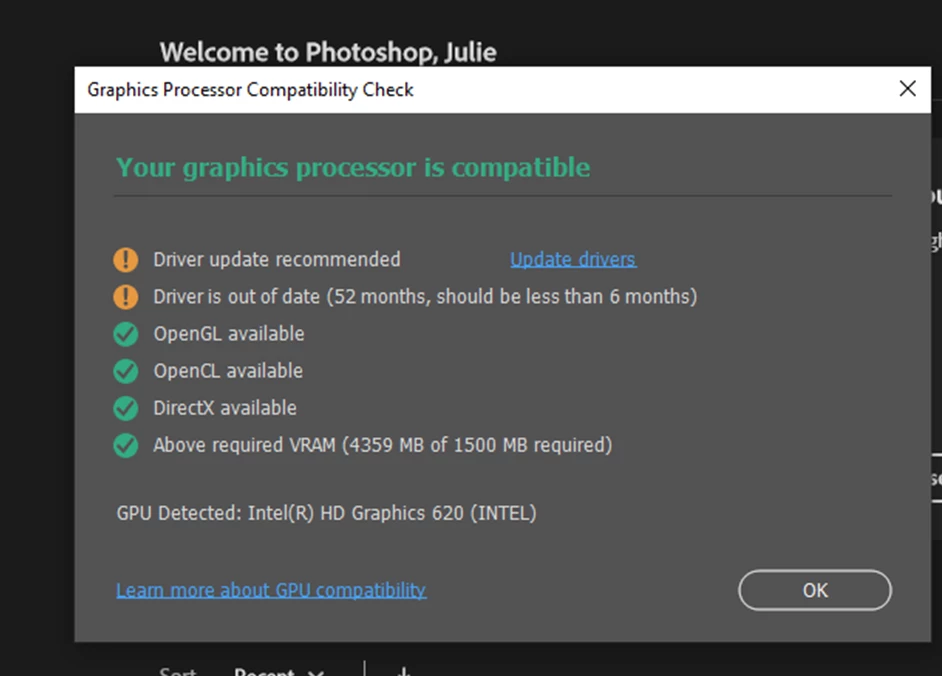Click the warning icon beside Driver update recommended

[x=126, y=260]
